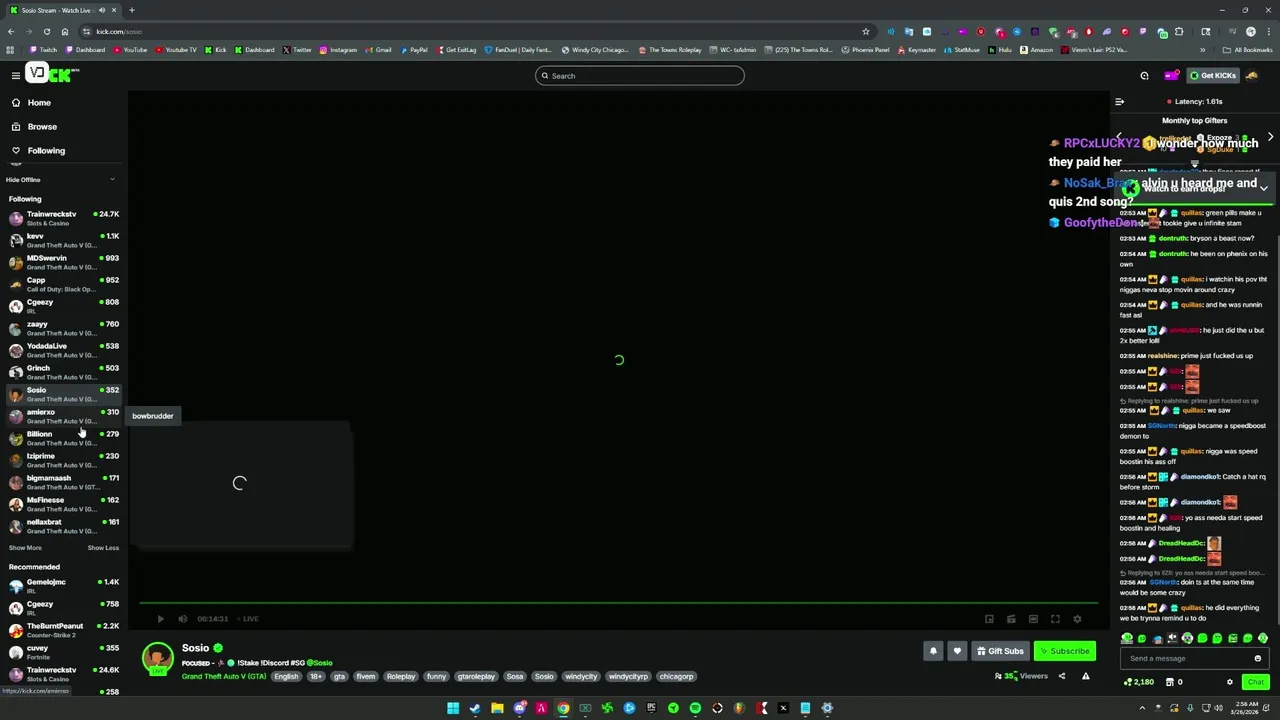Select Grinch channel in the following list
Screen dimensions: 1280x720
[x=63, y=371]
